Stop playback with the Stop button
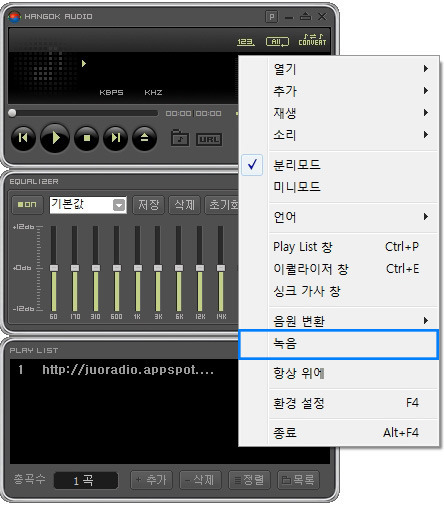The image size is (444, 508). coord(86,138)
